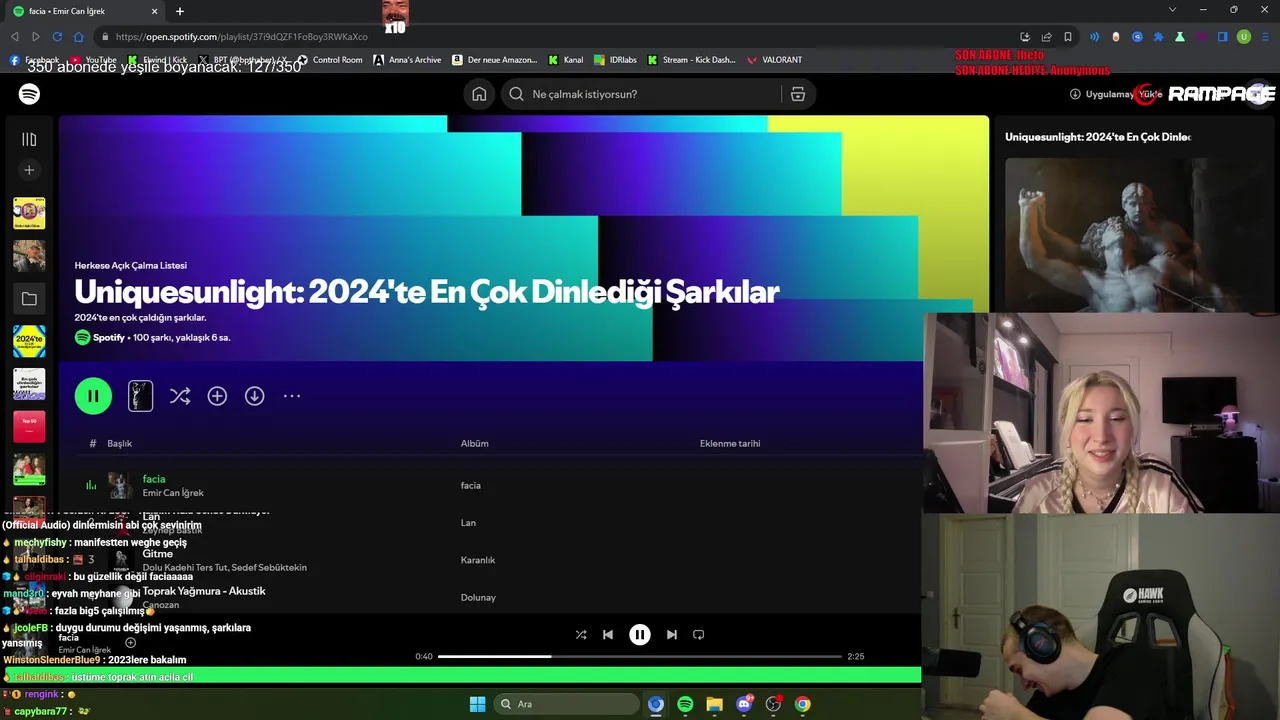
Task: Open the folder item in library sidebar
Action: (x=29, y=298)
